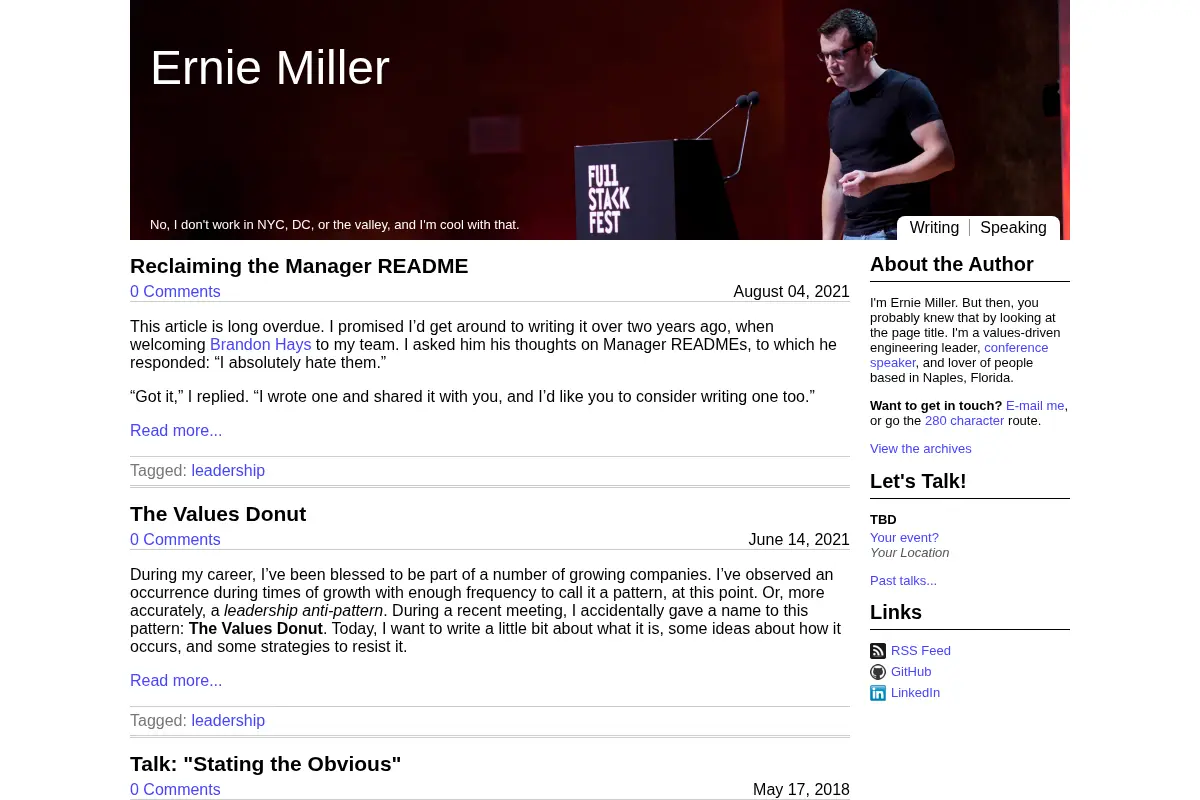Image resolution: width=1200 pixels, height=800 pixels.
Task: Click the May 17, 2018 date
Action: 801,790
